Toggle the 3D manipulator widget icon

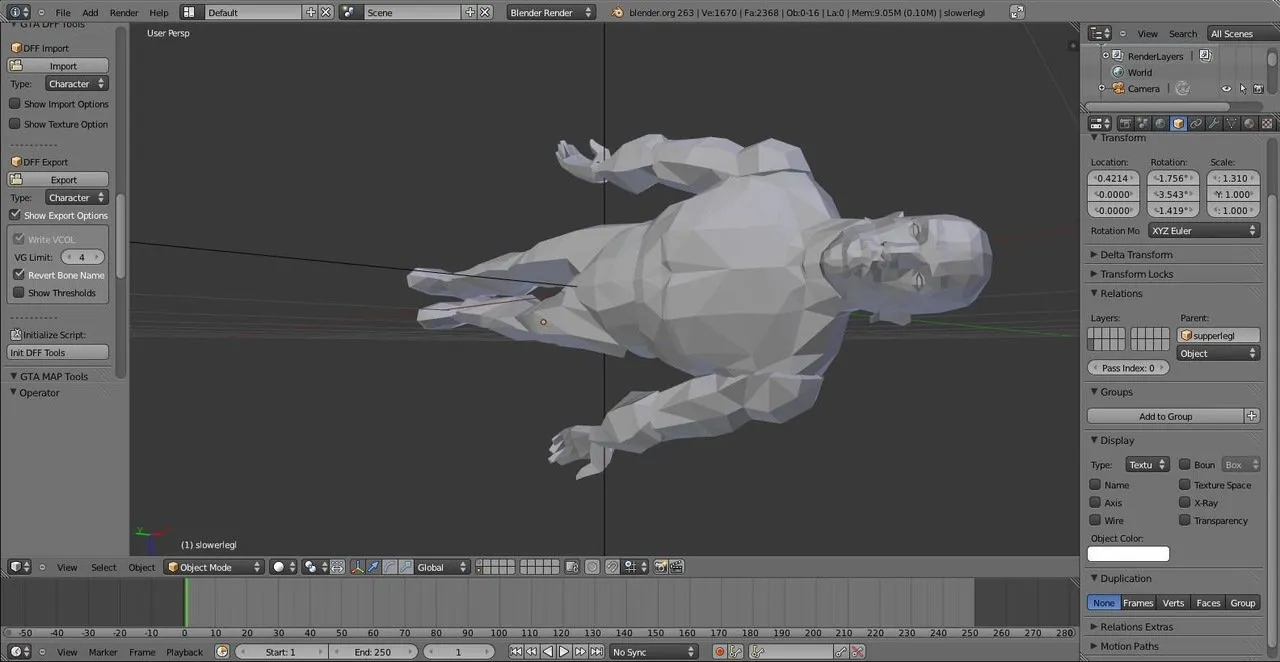pyautogui.click(x=358, y=567)
